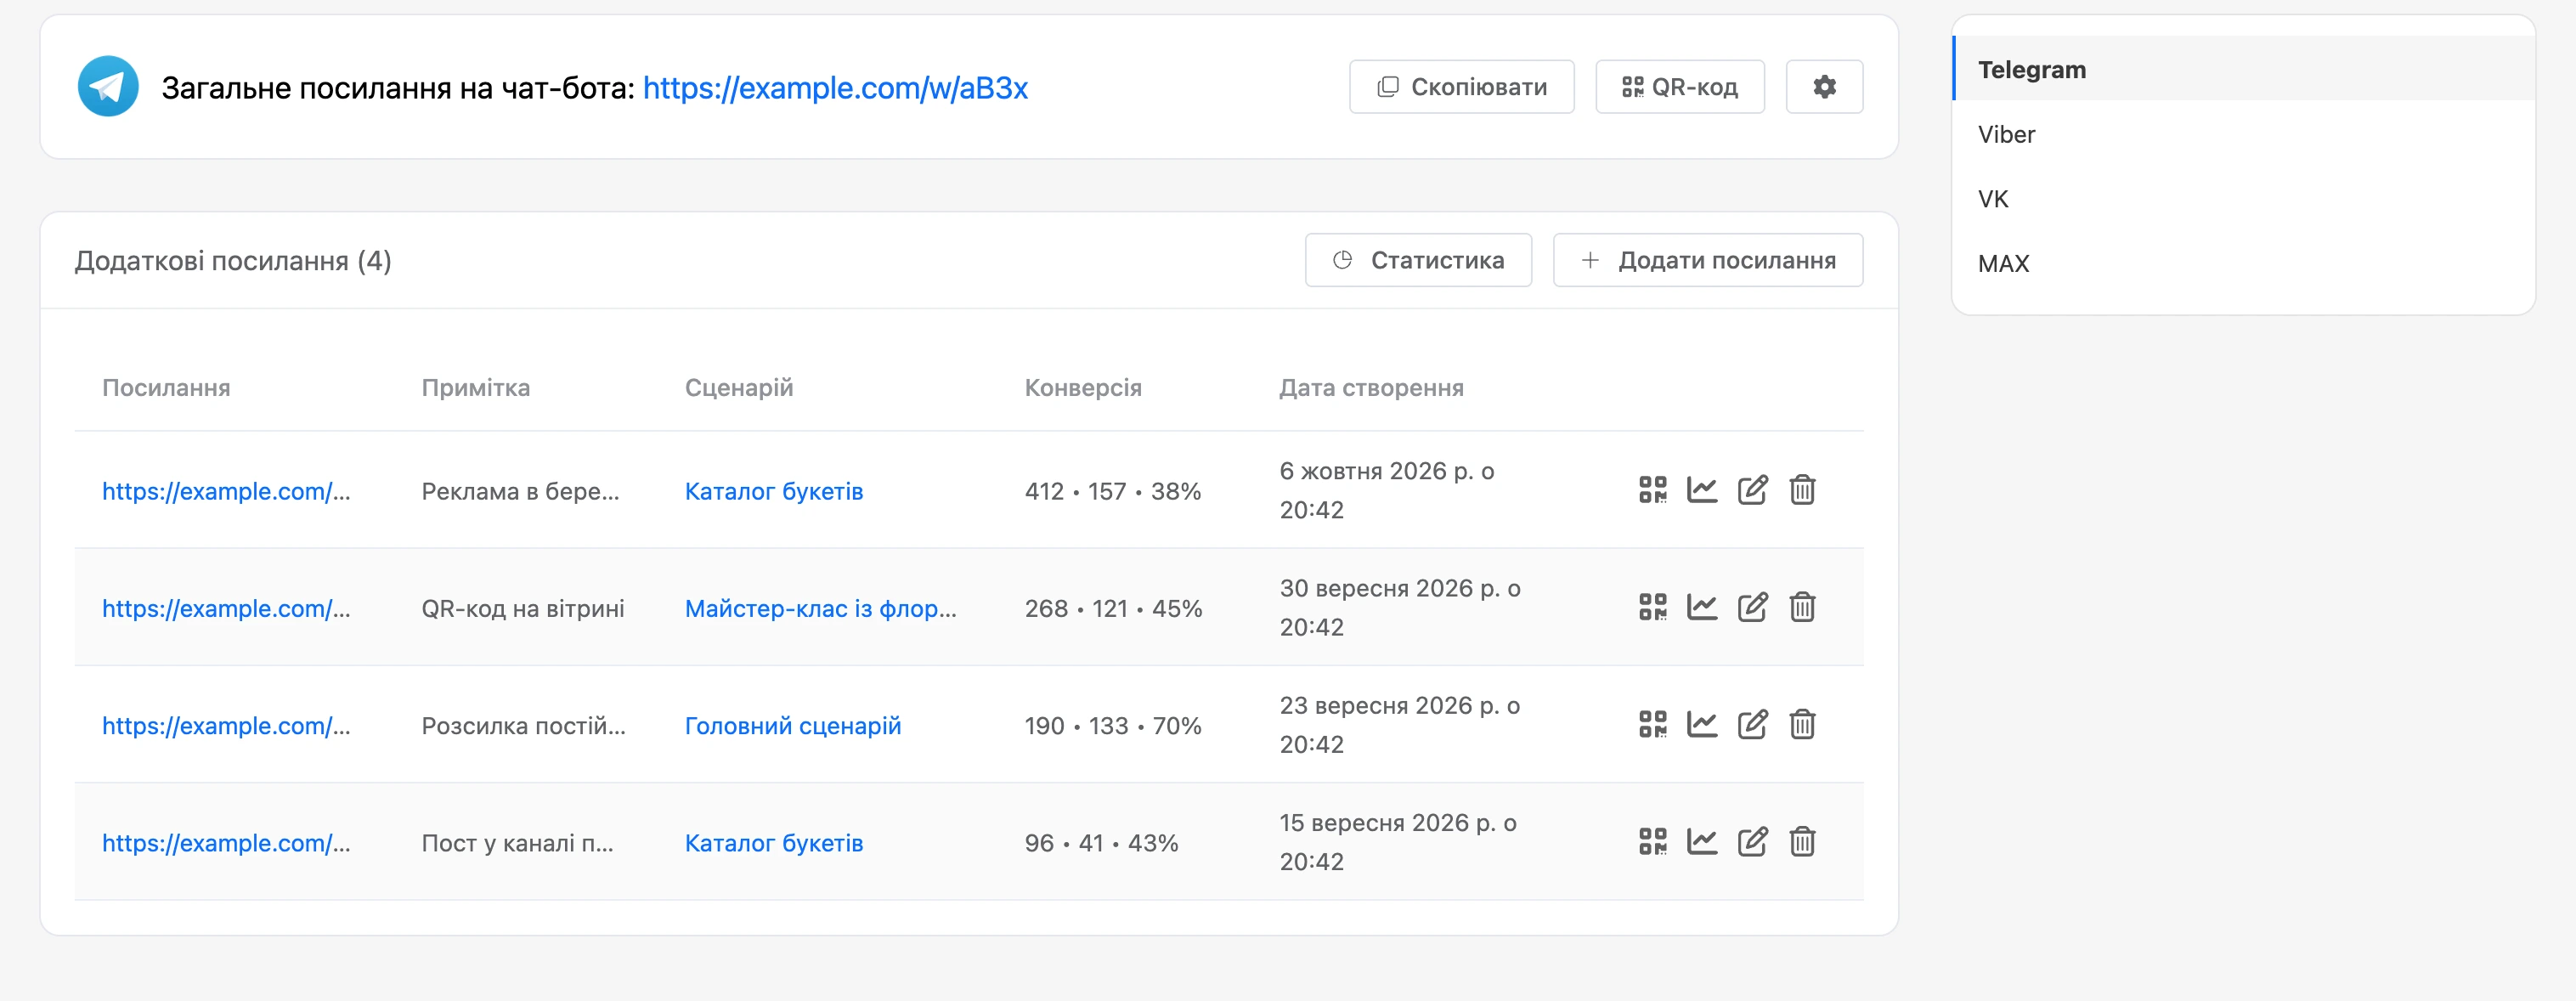Click the 190 • 133 • 70% conversion value
Image resolution: width=2576 pixels, height=1001 pixels.
[x=1112, y=725]
